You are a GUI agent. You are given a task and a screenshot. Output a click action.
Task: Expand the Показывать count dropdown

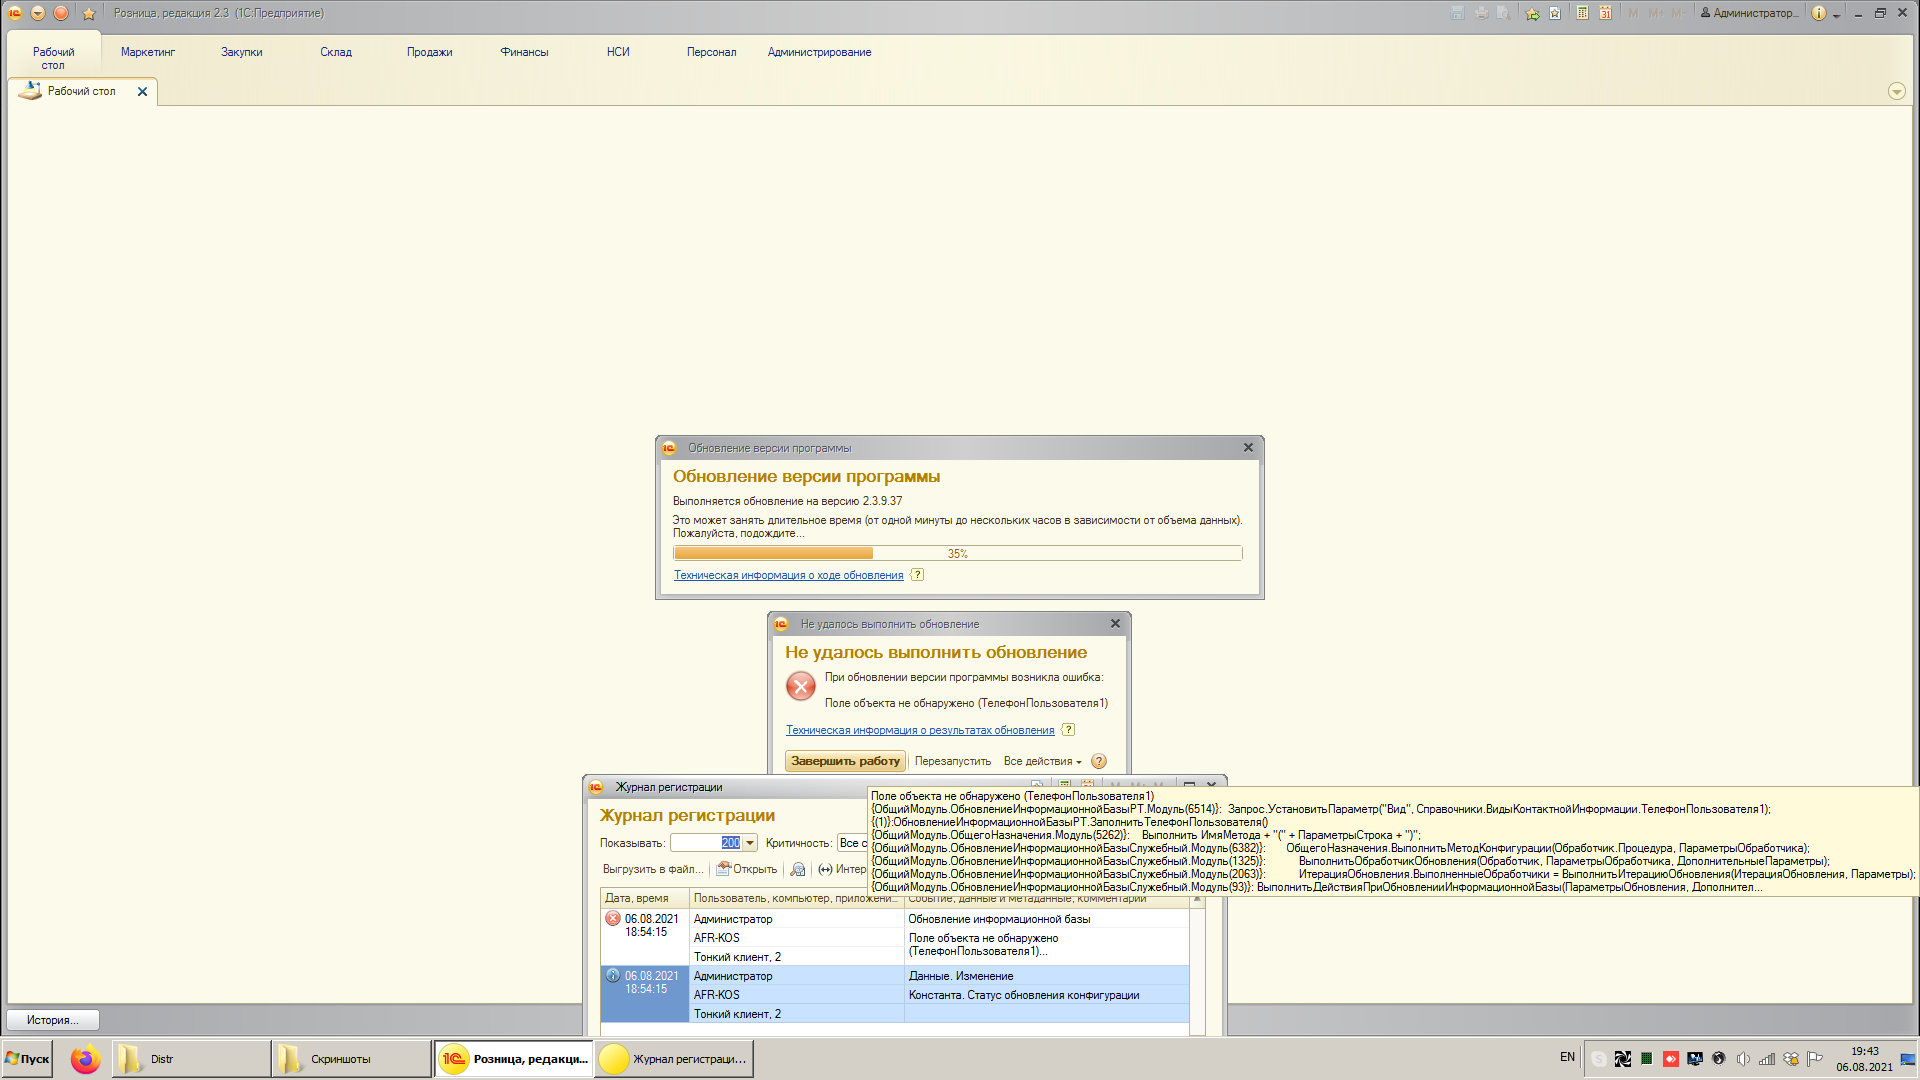tap(750, 843)
